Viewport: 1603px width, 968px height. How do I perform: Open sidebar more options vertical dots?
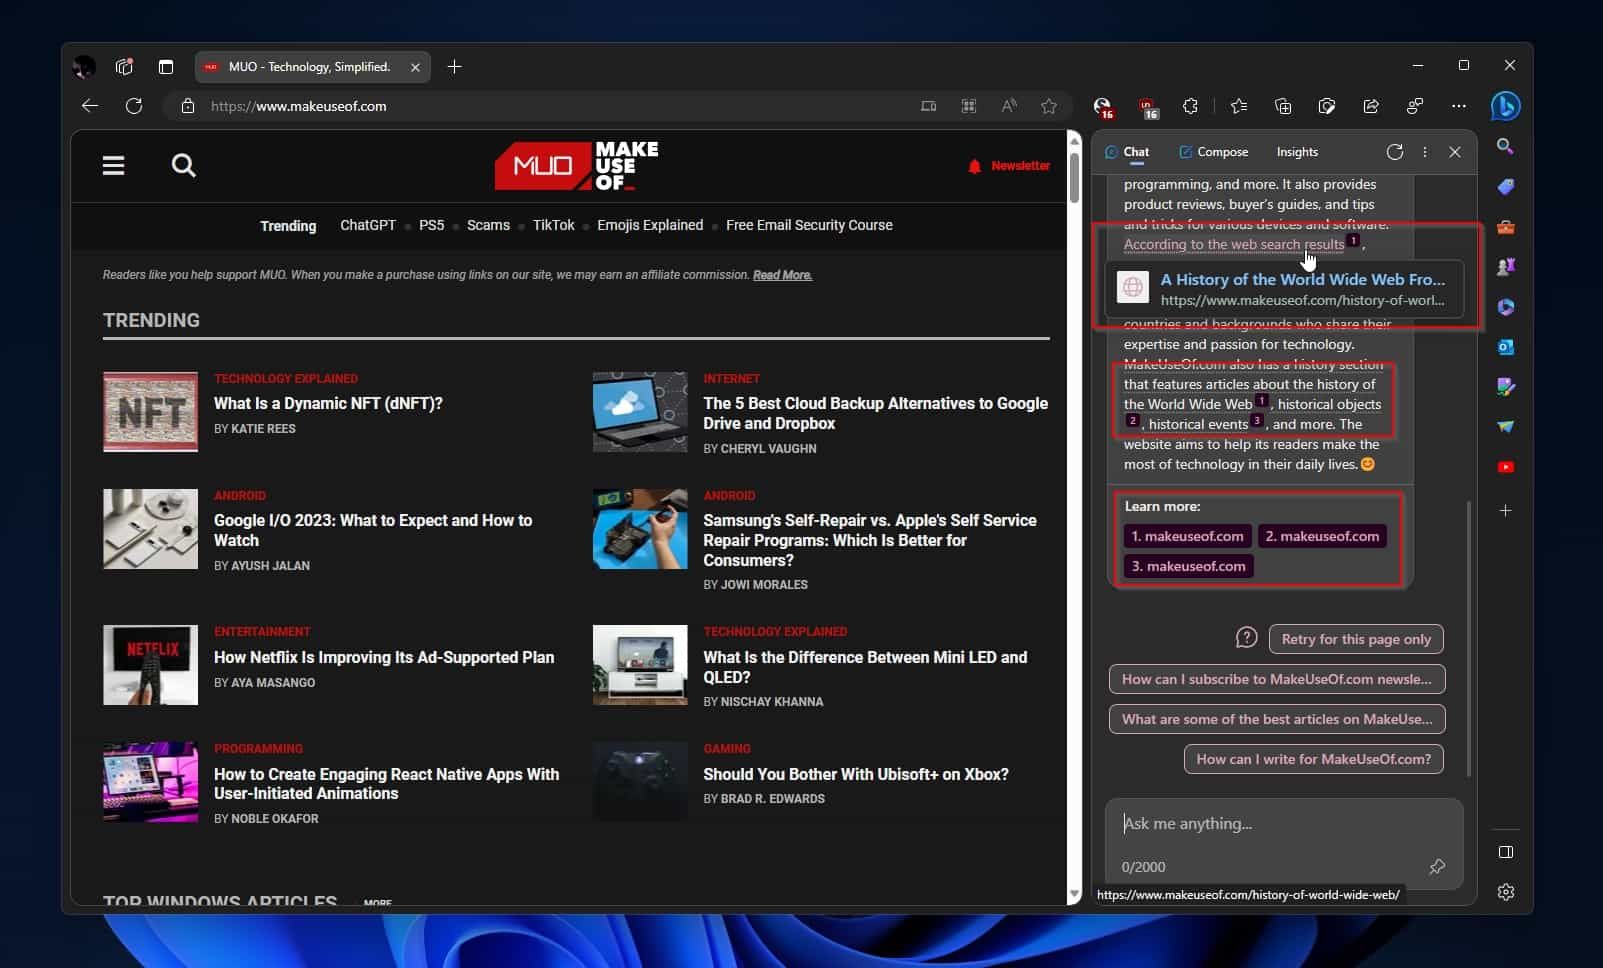[x=1425, y=152]
